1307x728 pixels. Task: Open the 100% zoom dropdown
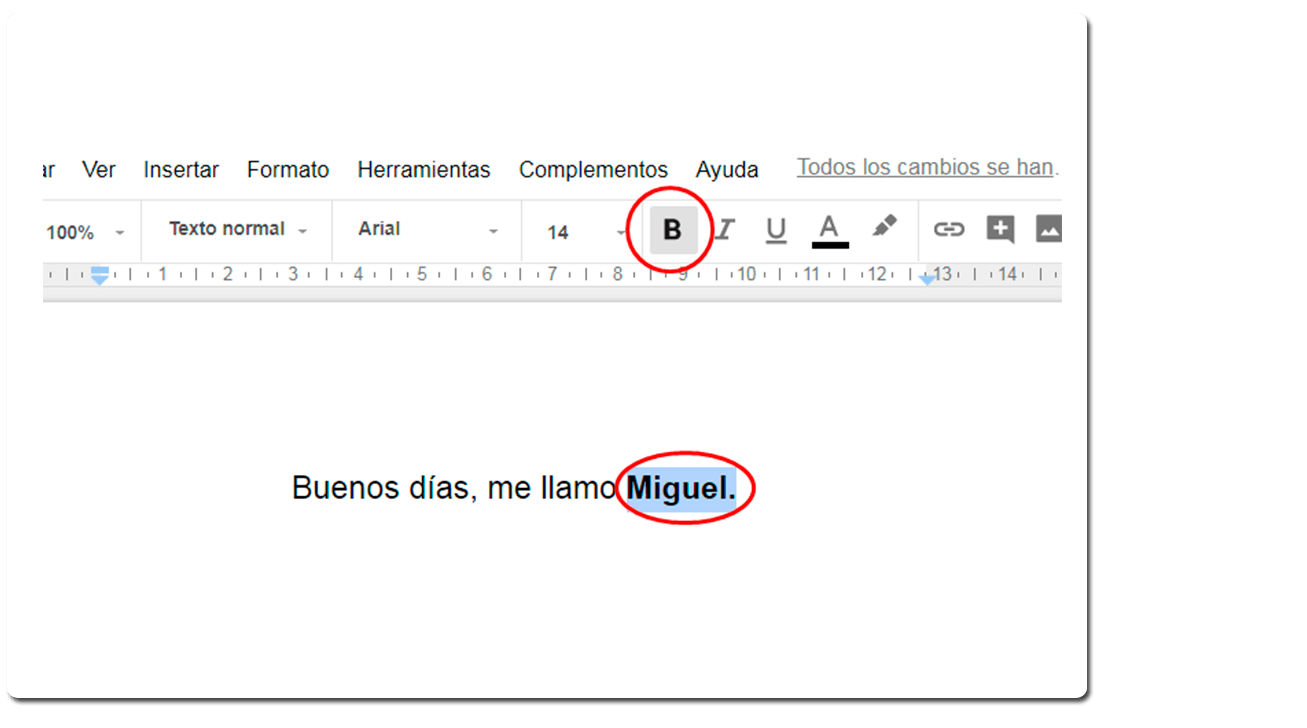click(85, 232)
